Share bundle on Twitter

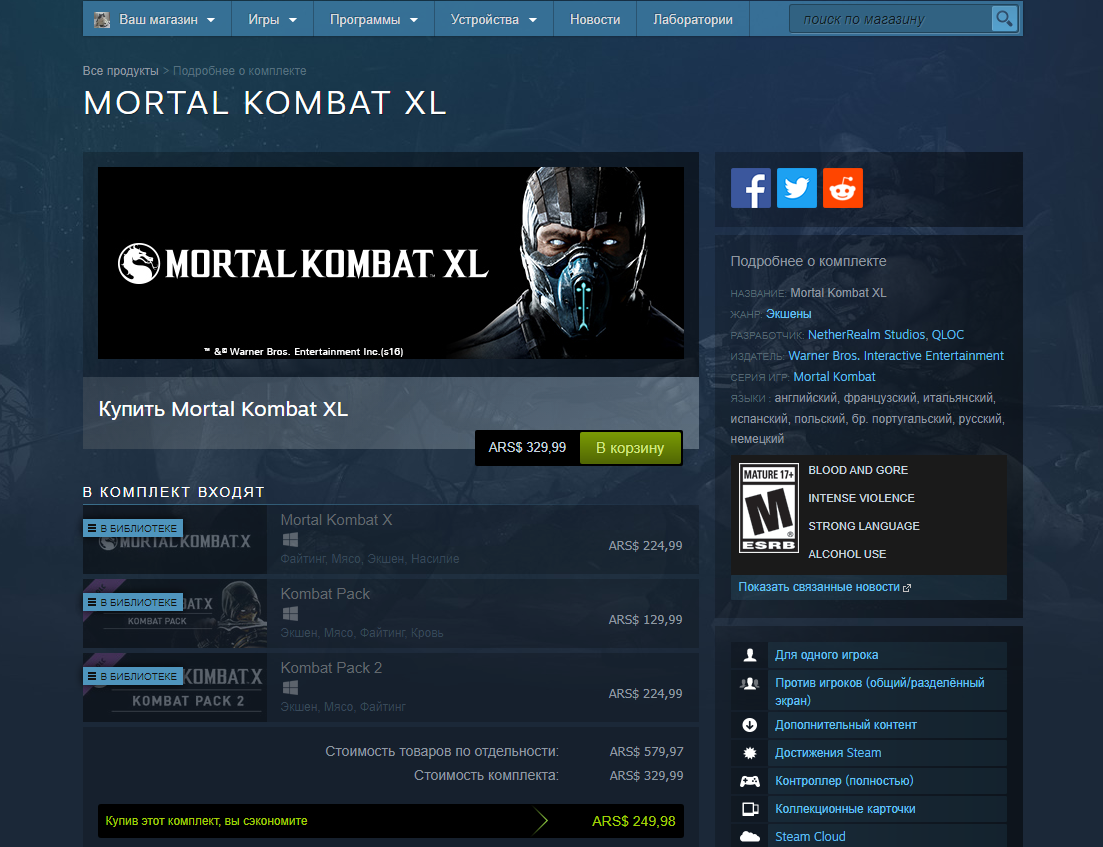pyautogui.click(x=796, y=188)
